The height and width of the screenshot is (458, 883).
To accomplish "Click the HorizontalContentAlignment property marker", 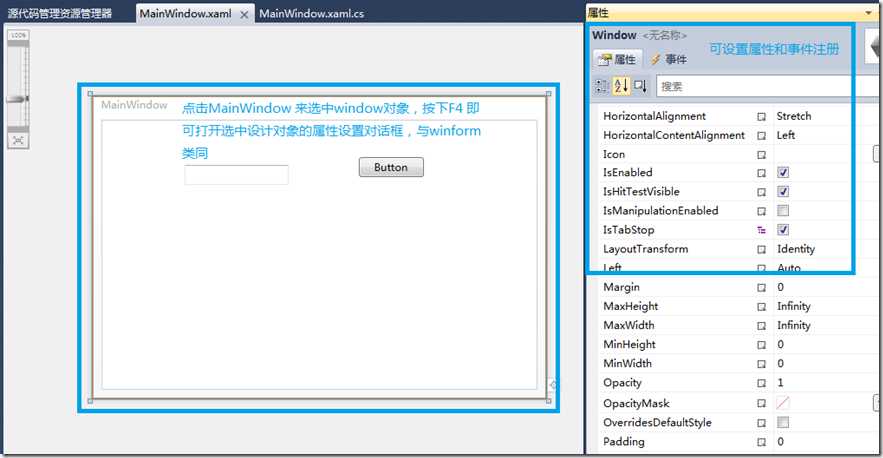I will click(761, 136).
